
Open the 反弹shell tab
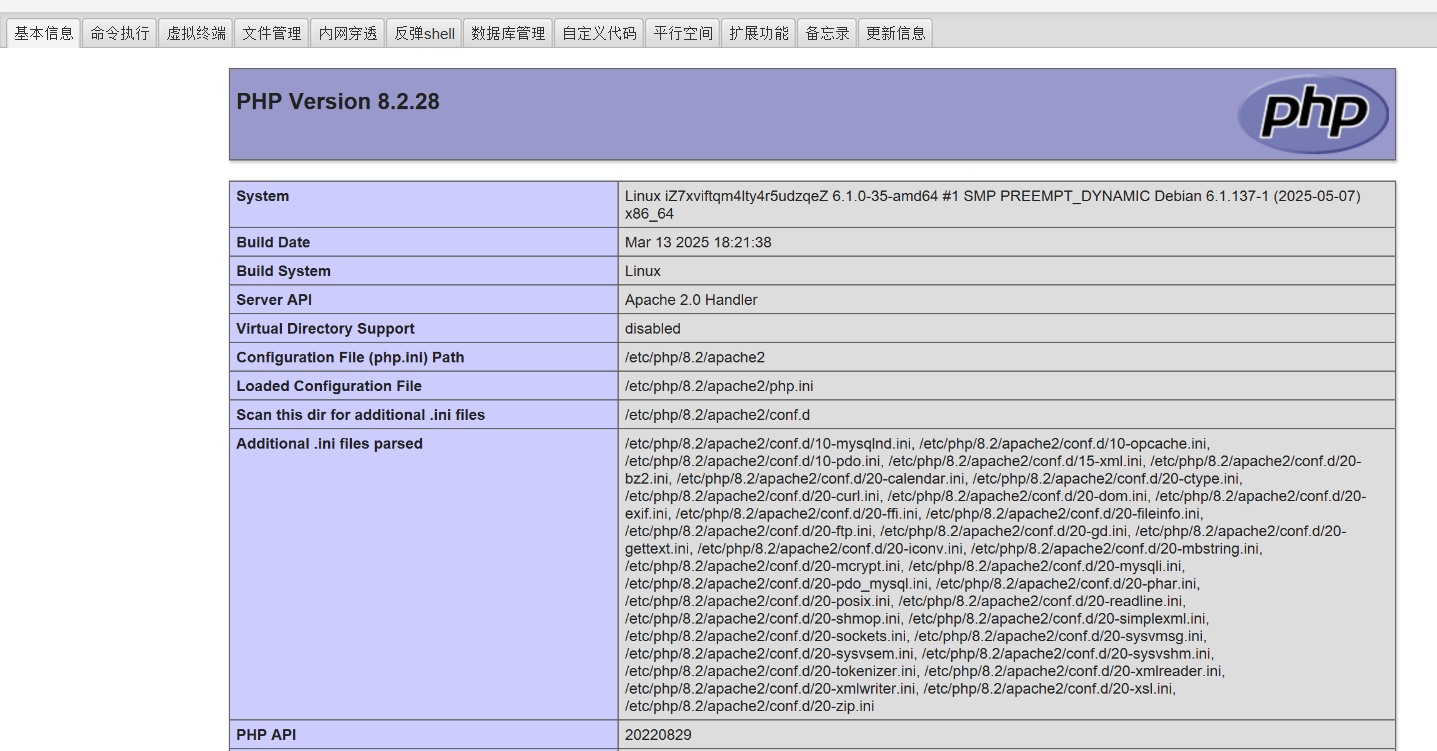tap(424, 33)
